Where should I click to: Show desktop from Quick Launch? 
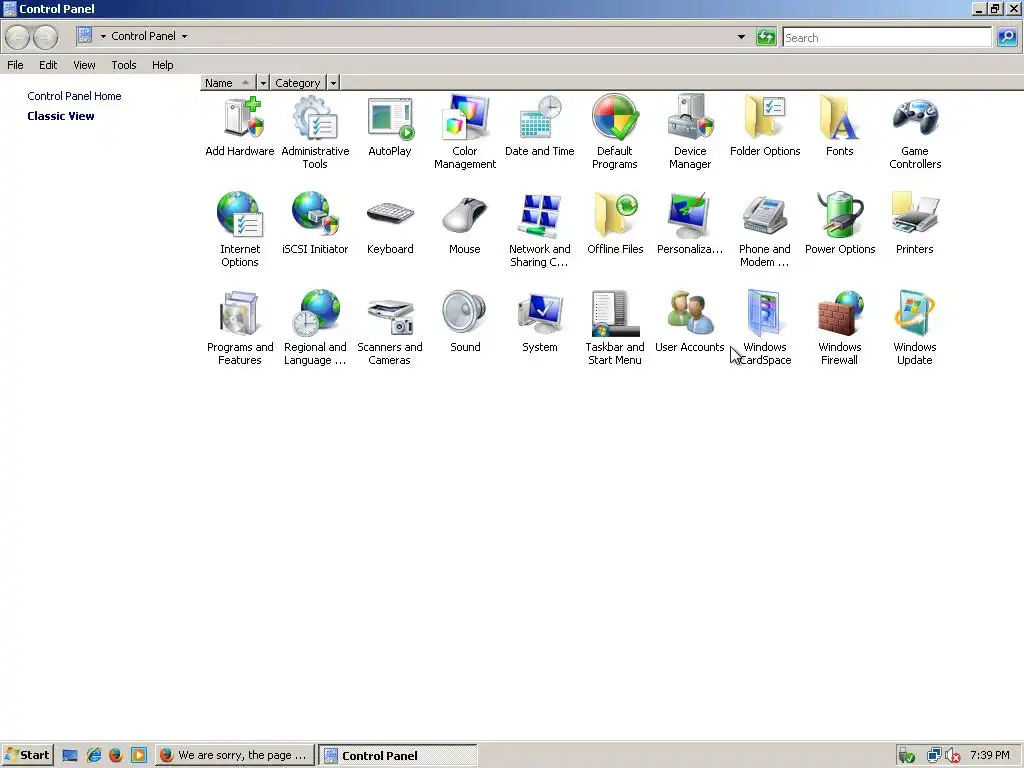click(x=70, y=756)
